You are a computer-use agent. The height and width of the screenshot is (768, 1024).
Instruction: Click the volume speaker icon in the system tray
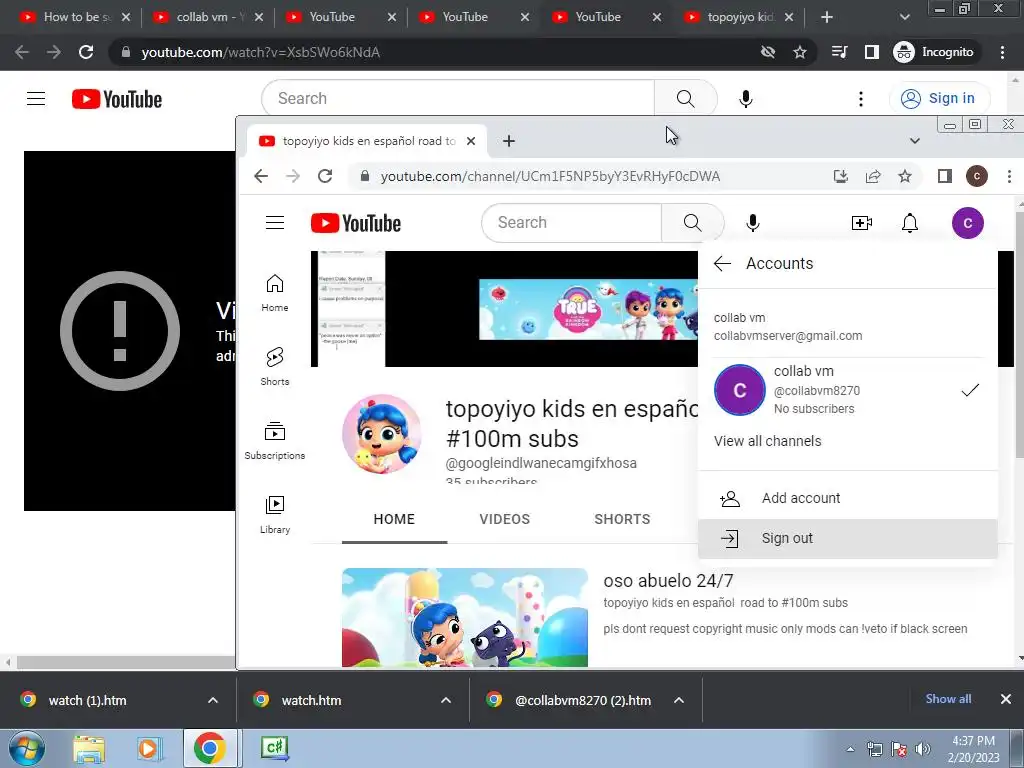coord(923,749)
